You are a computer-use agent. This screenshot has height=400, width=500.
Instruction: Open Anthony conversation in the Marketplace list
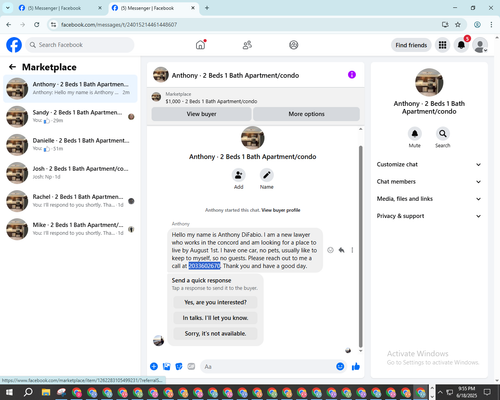pos(70,89)
